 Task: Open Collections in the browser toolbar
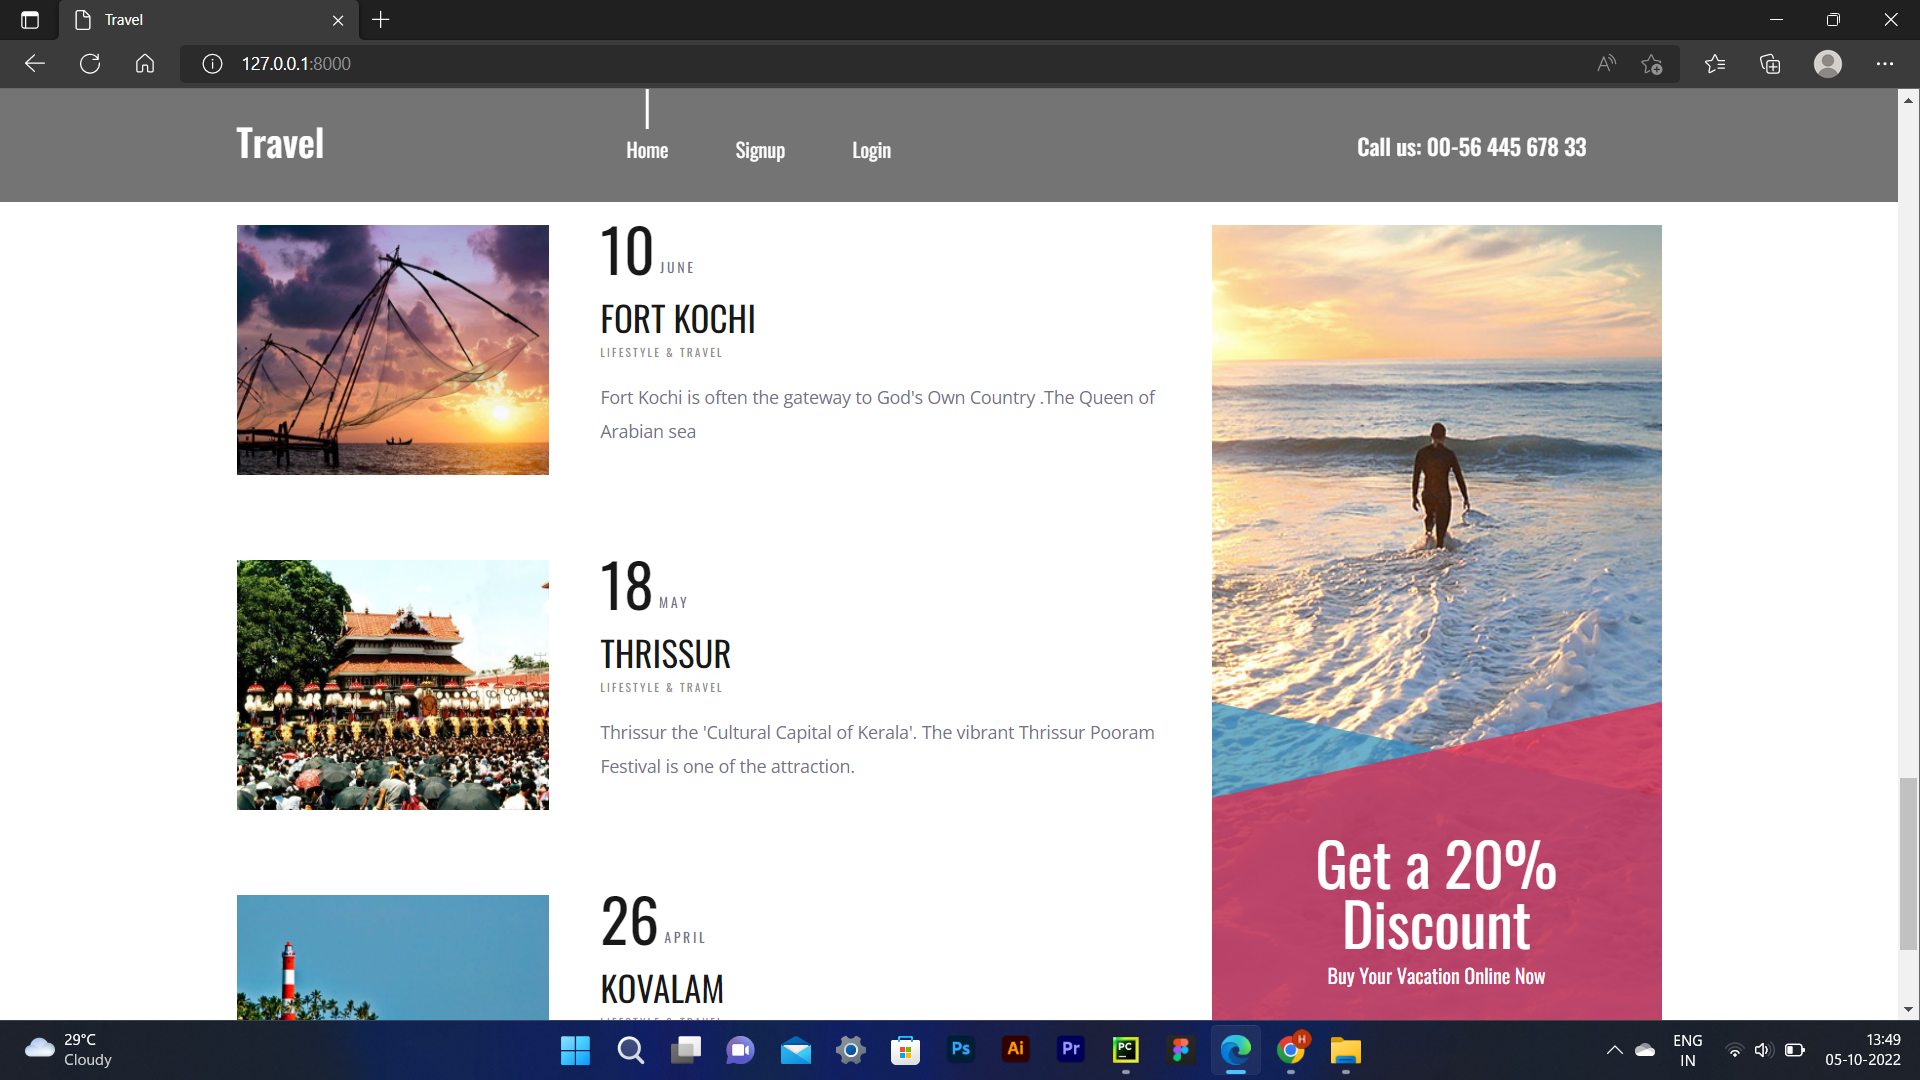(1770, 63)
